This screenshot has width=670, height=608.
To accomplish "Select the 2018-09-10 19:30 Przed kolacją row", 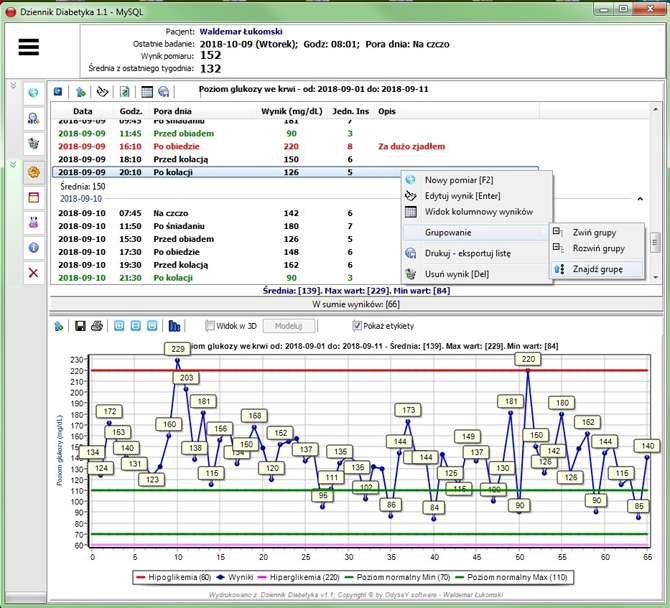I will 226,264.
